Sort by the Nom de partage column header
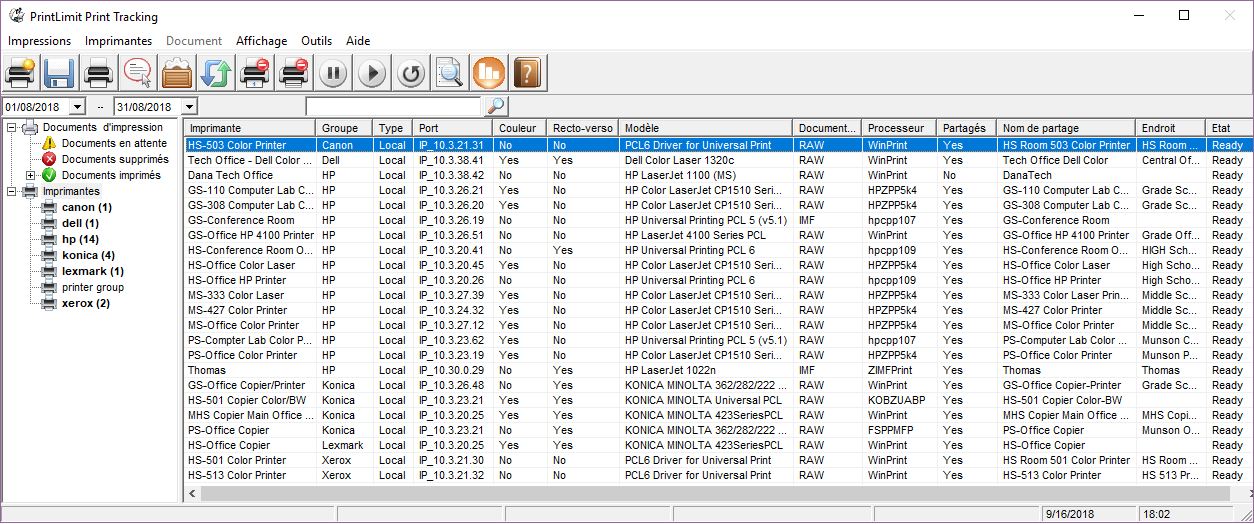 [1067, 128]
